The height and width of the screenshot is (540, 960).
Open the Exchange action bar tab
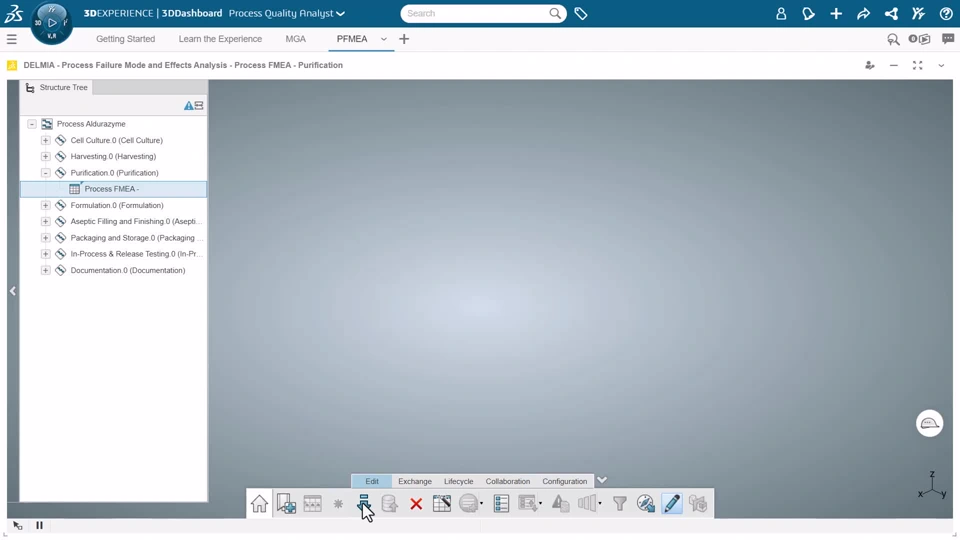tap(414, 481)
